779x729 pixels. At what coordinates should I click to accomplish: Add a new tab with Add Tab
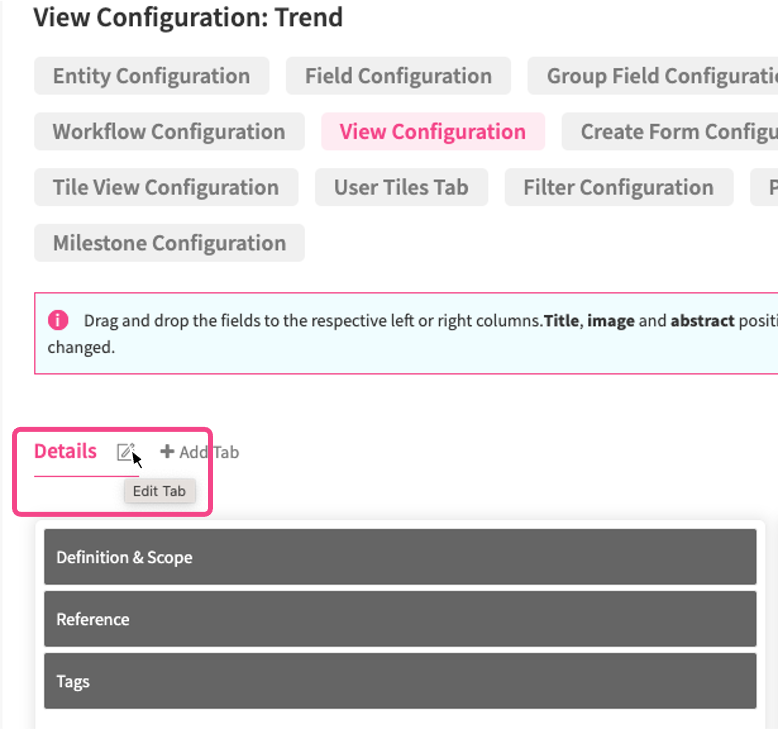click(200, 452)
